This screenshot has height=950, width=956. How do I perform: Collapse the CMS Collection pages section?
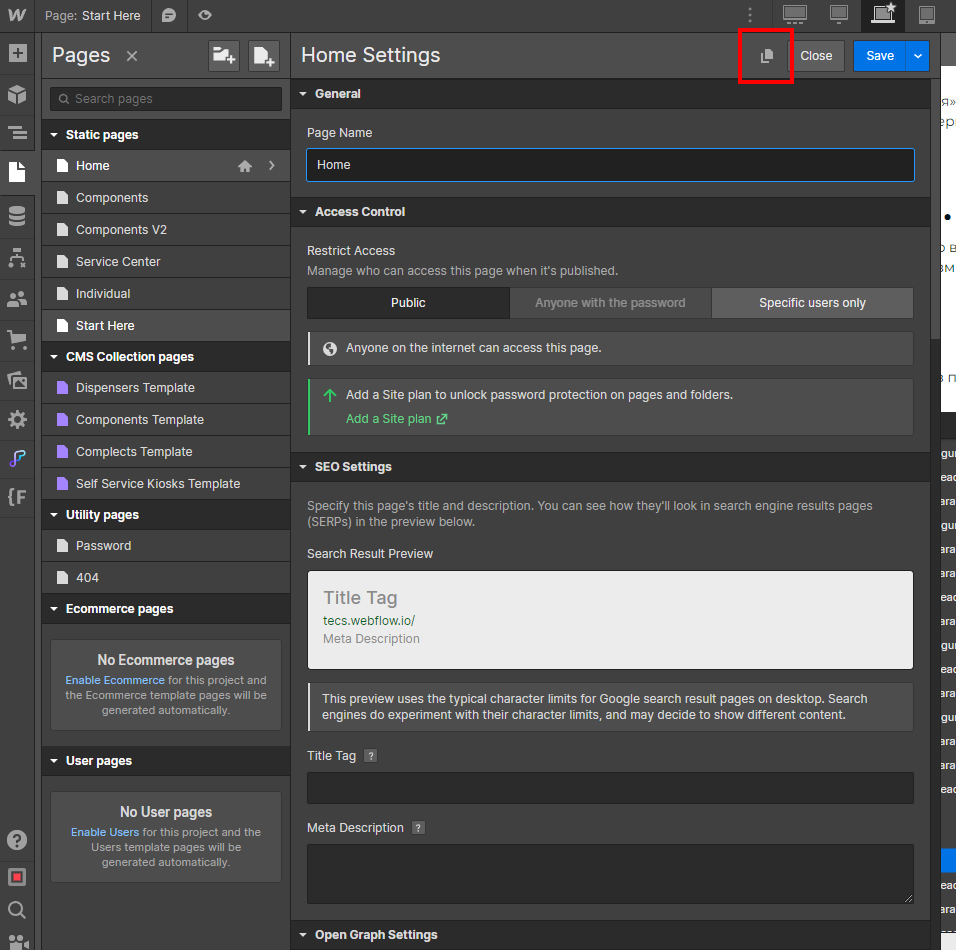(x=54, y=357)
